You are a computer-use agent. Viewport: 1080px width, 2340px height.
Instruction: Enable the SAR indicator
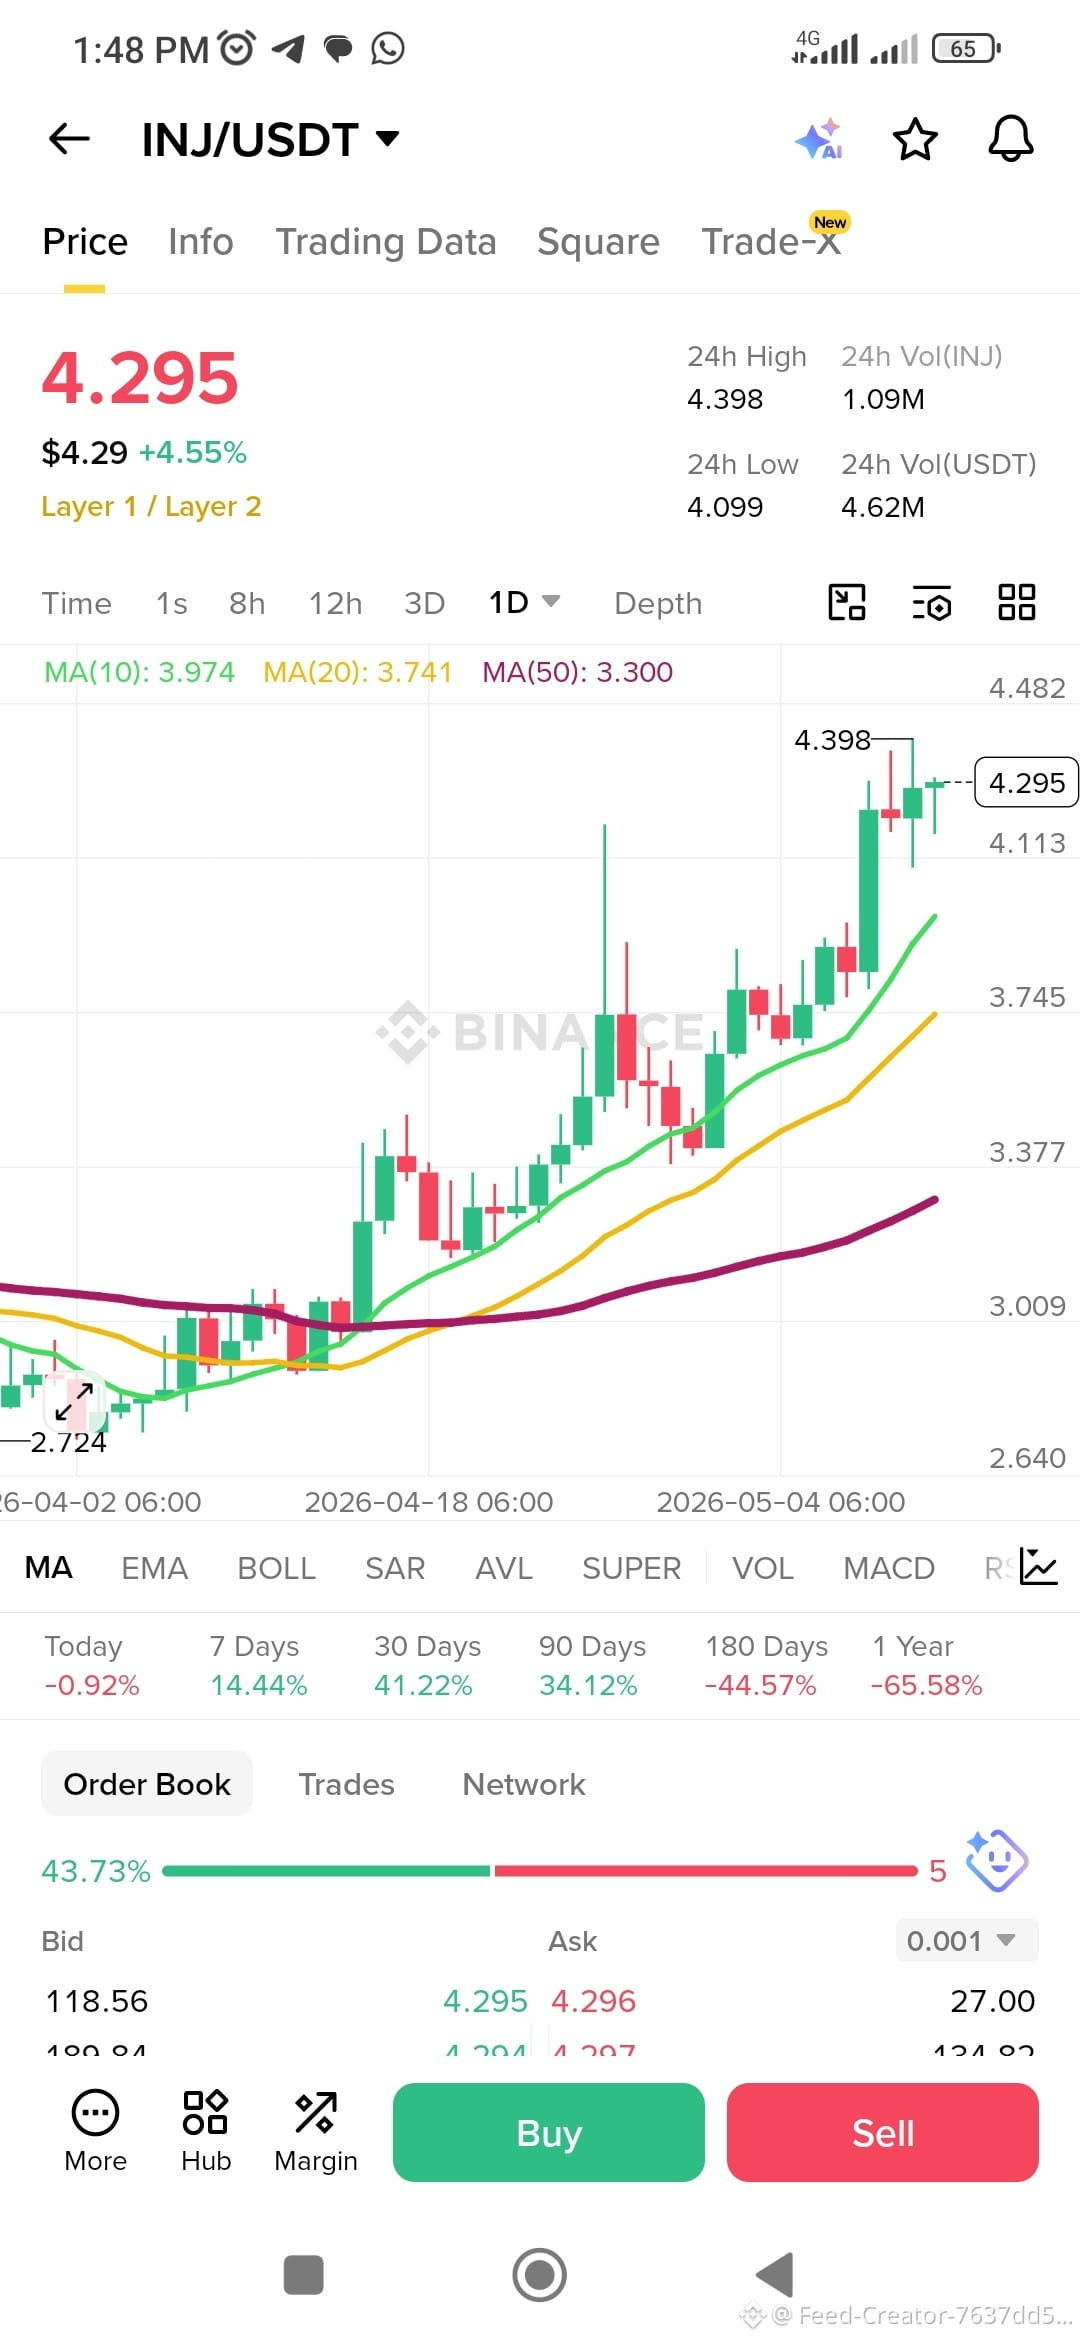(x=395, y=1567)
